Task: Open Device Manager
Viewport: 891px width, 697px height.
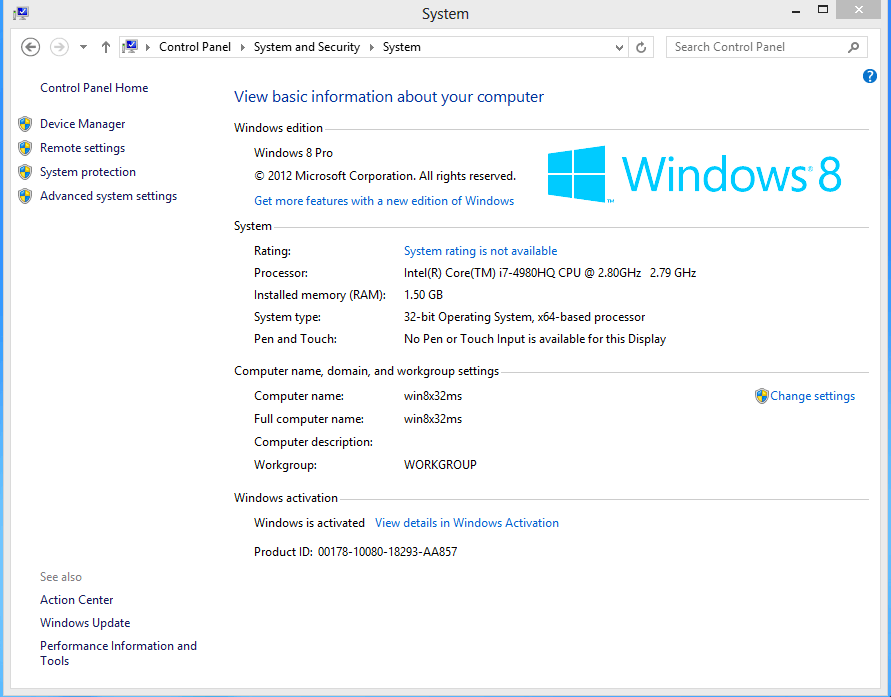Action: point(82,124)
